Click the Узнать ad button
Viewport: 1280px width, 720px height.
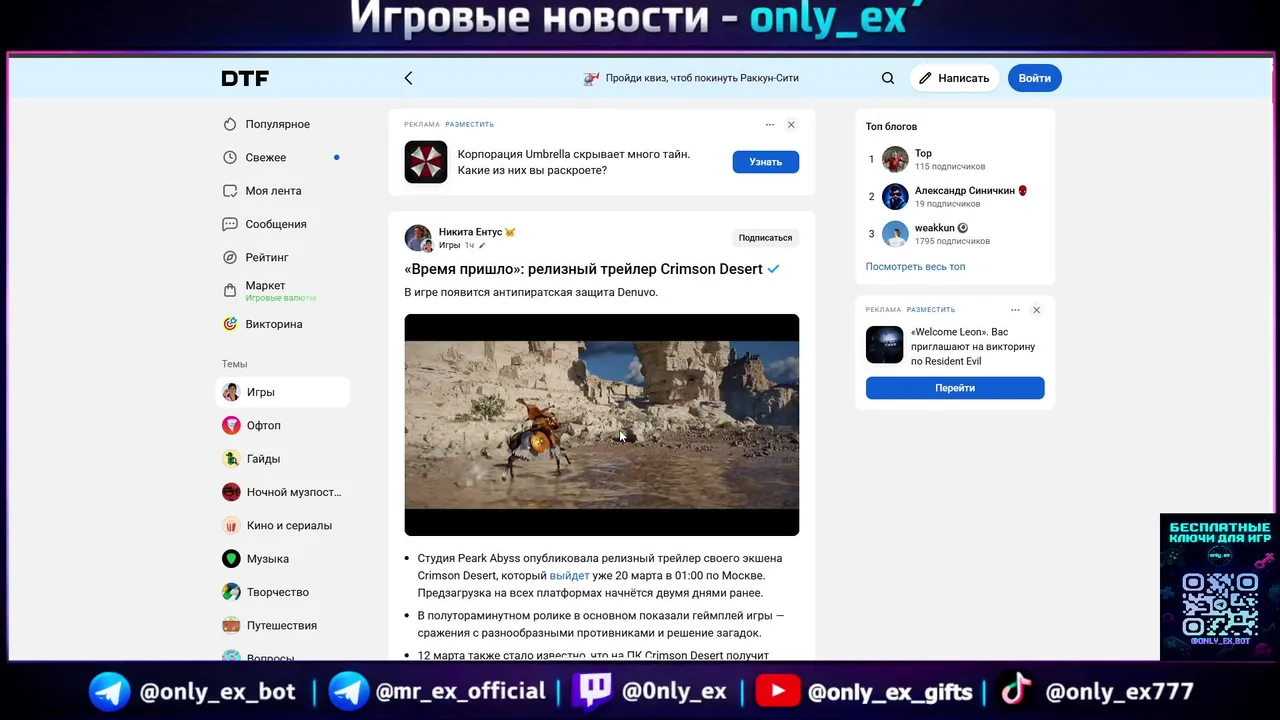[765, 161]
